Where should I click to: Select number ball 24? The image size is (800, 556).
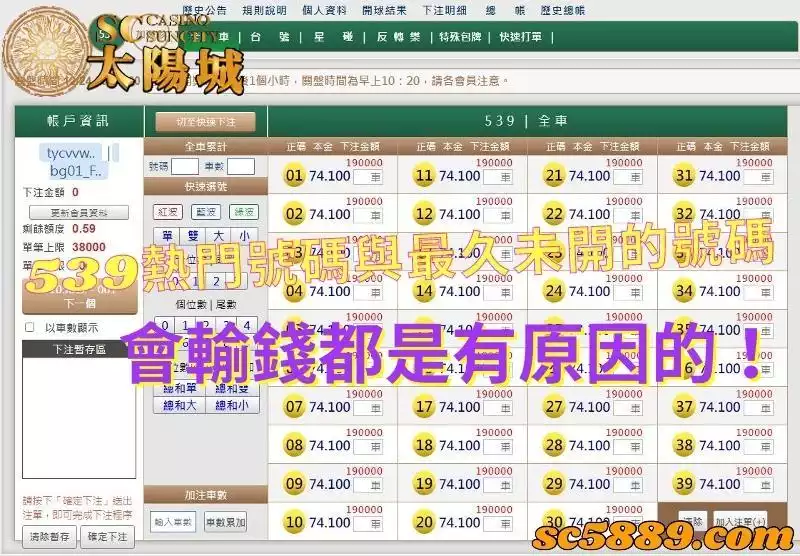[x=554, y=292]
